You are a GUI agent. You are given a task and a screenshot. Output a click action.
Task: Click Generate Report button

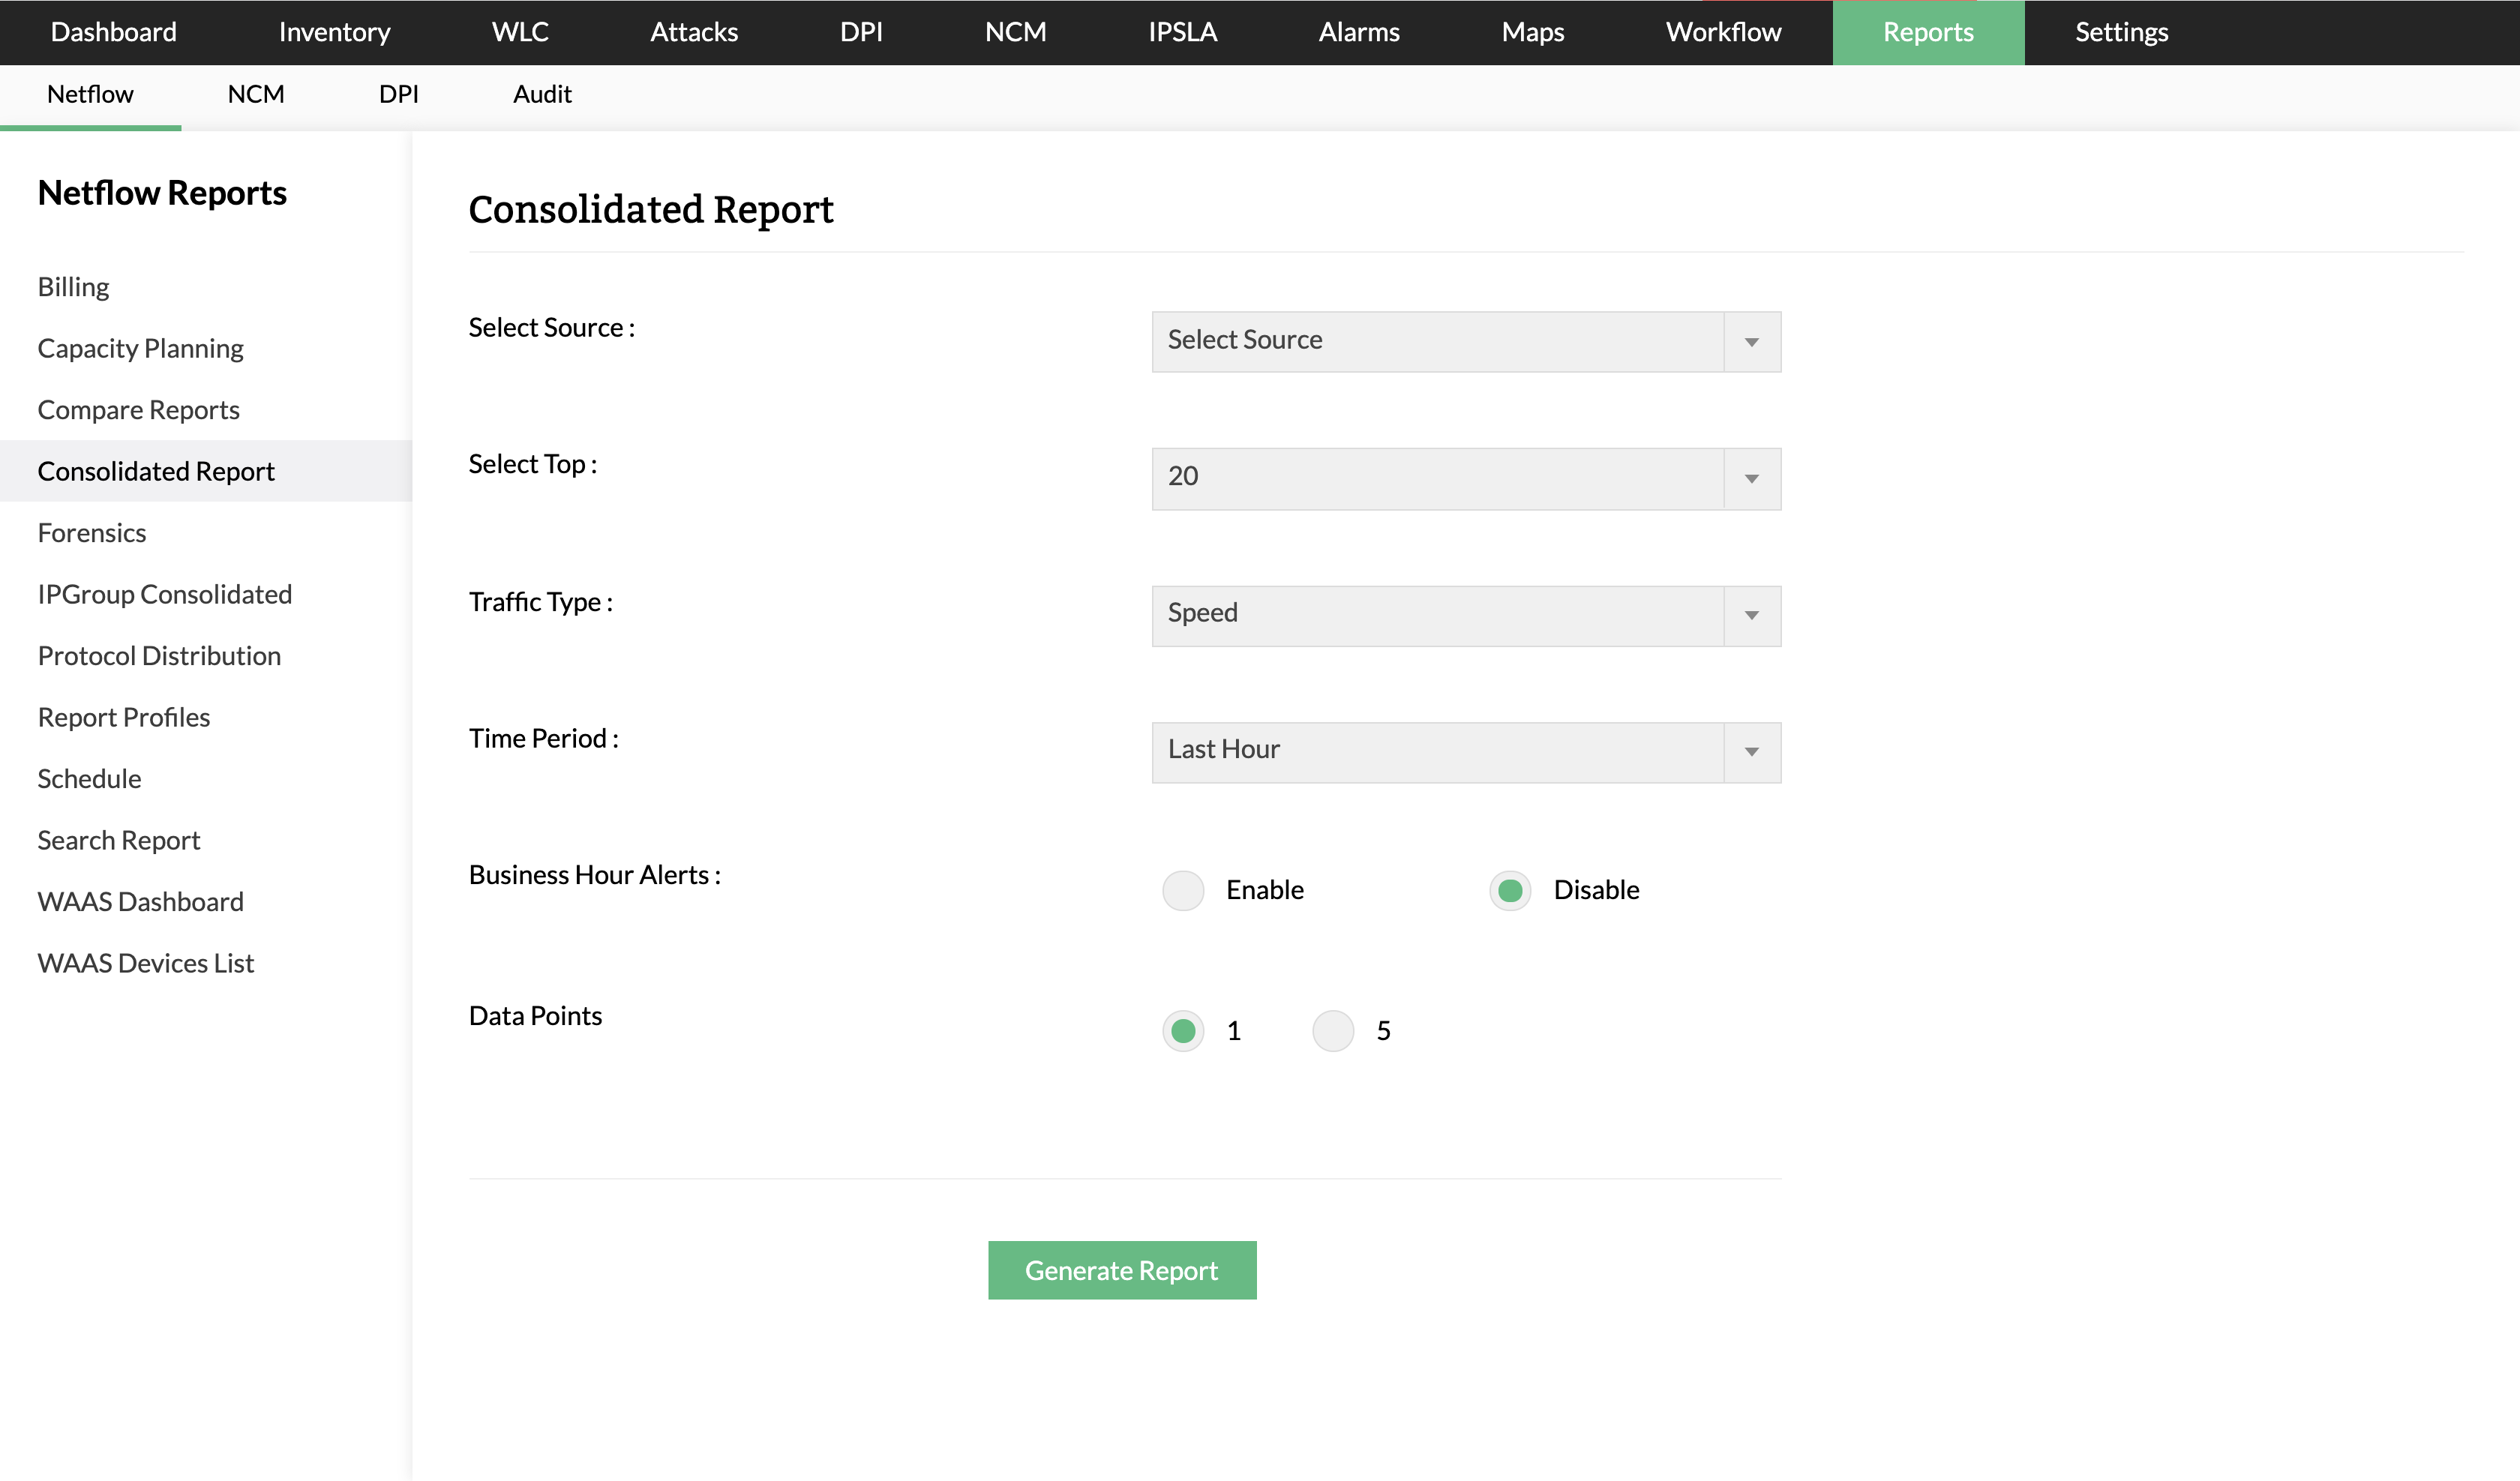[x=1121, y=1270]
